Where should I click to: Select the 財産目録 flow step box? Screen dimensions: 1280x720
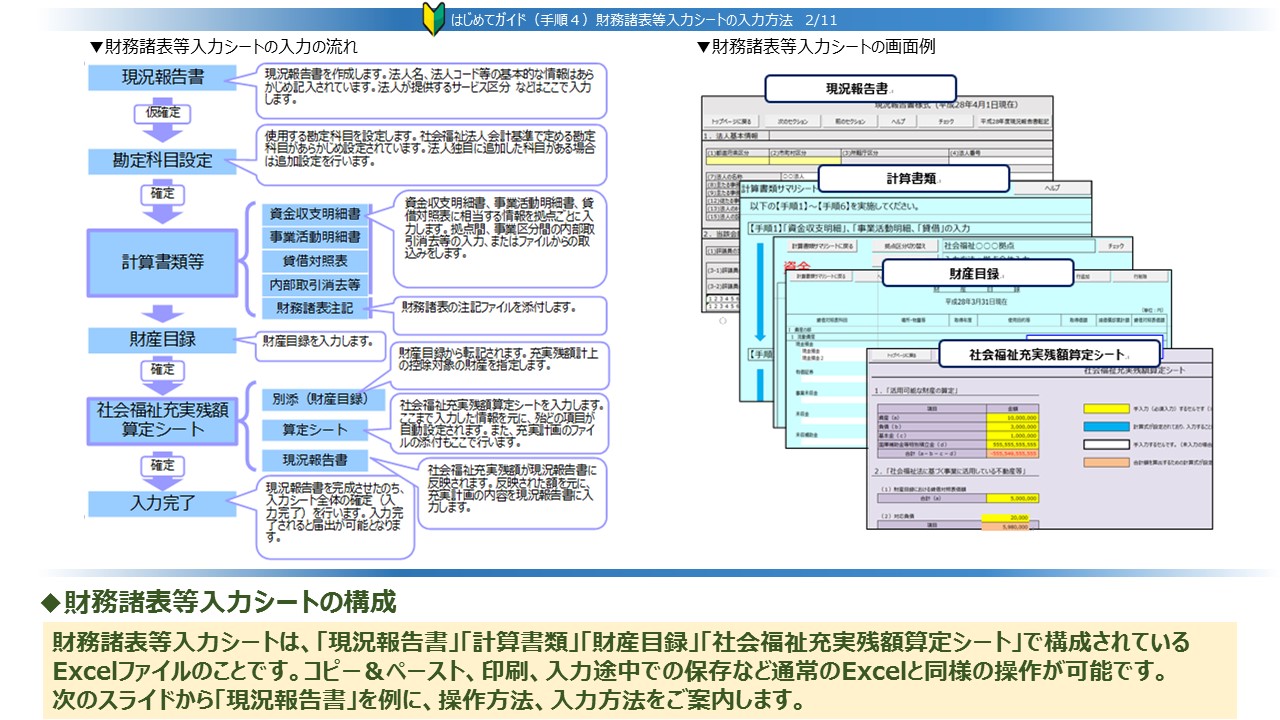(163, 339)
